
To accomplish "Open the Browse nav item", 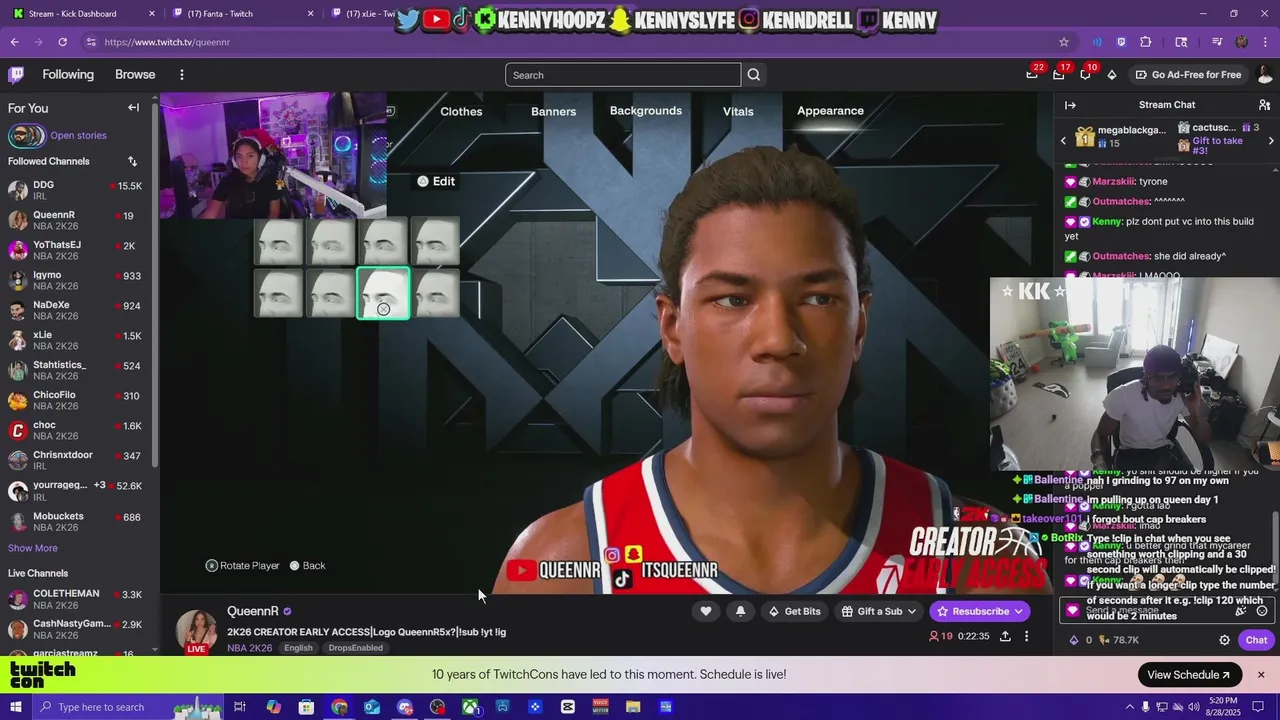I will pyautogui.click(x=135, y=75).
